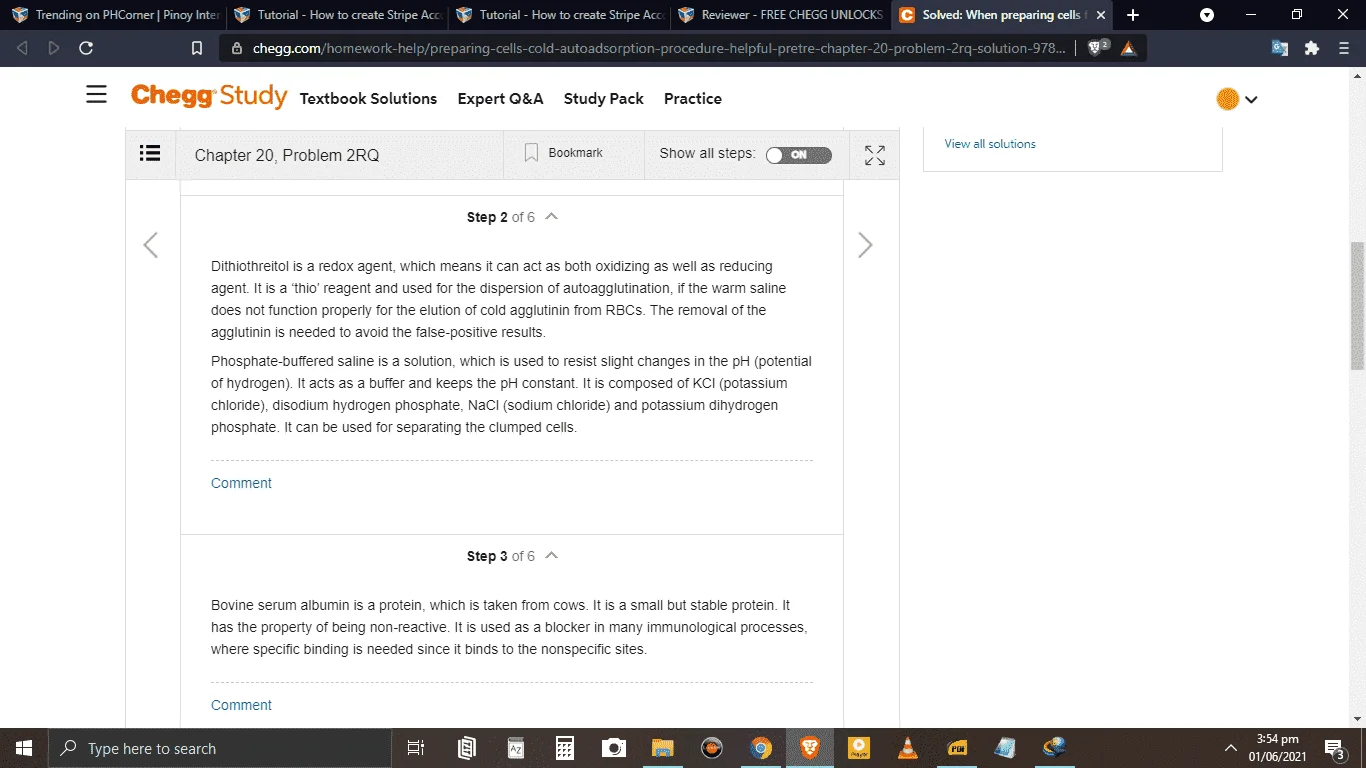Click the Type here to search box
This screenshot has width=1366, height=768.
pos(220,748)
